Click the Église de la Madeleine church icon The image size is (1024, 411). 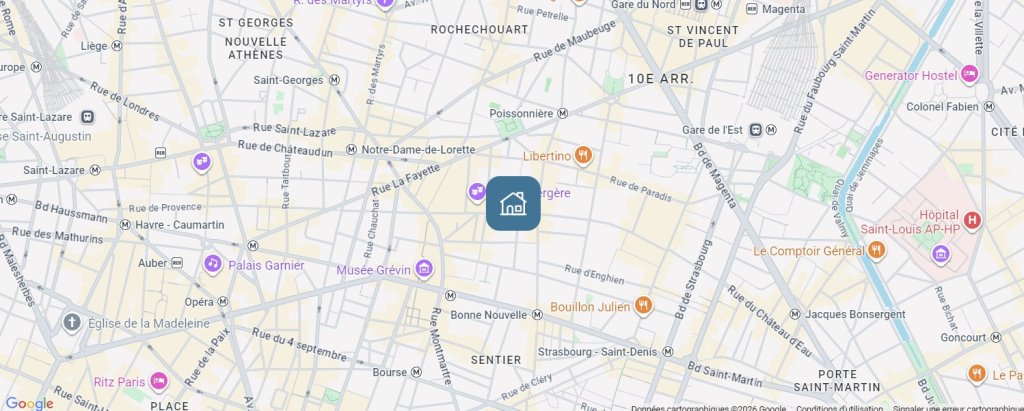point(72,322)
